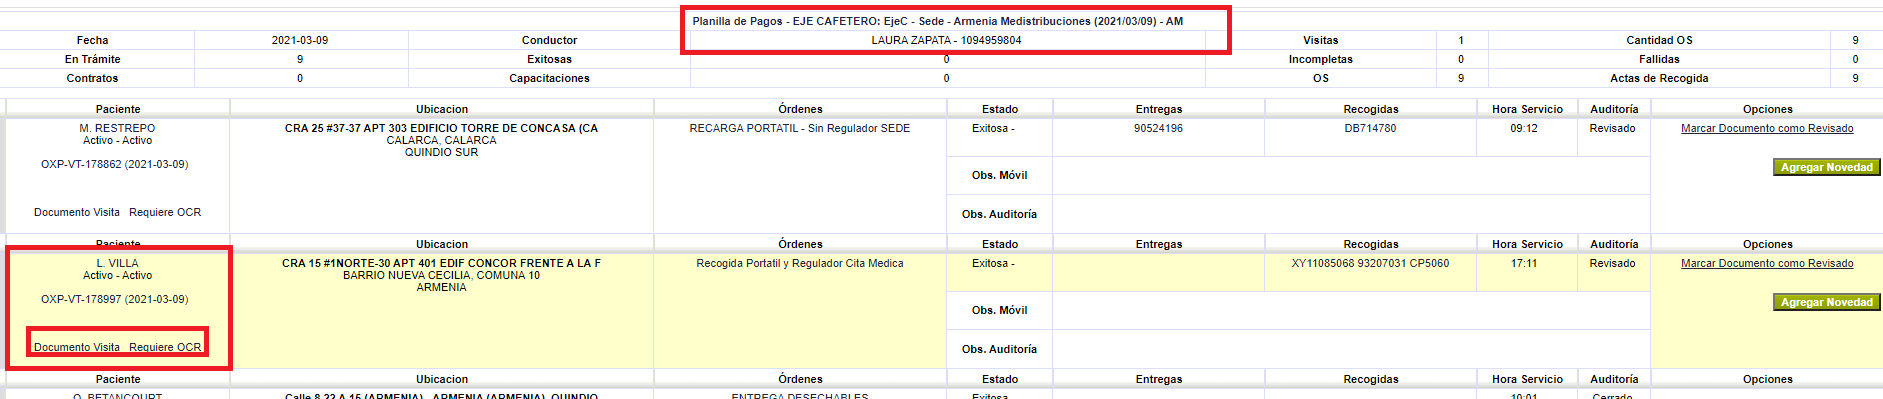
Task: Click the Actas de Recogida label
Action: (1659, 78)
